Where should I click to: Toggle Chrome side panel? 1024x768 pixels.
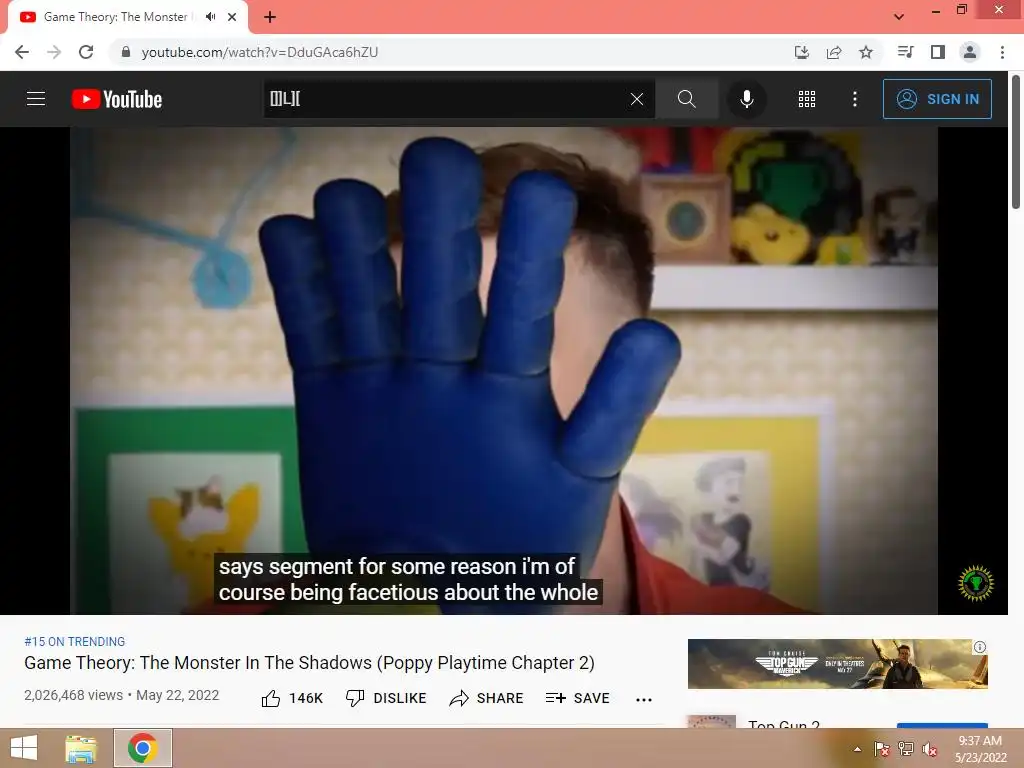pos(938,52)
